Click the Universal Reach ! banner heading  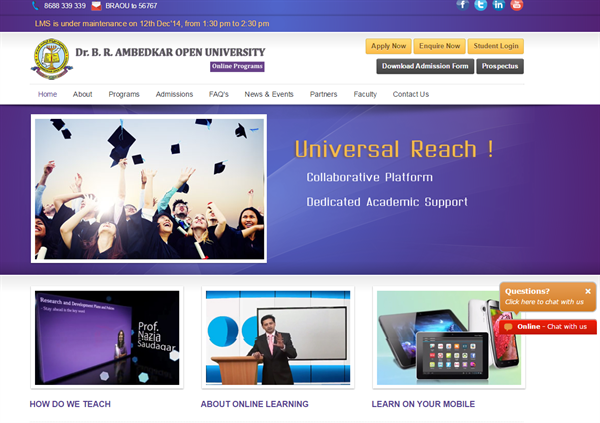[x=394, y=149]
